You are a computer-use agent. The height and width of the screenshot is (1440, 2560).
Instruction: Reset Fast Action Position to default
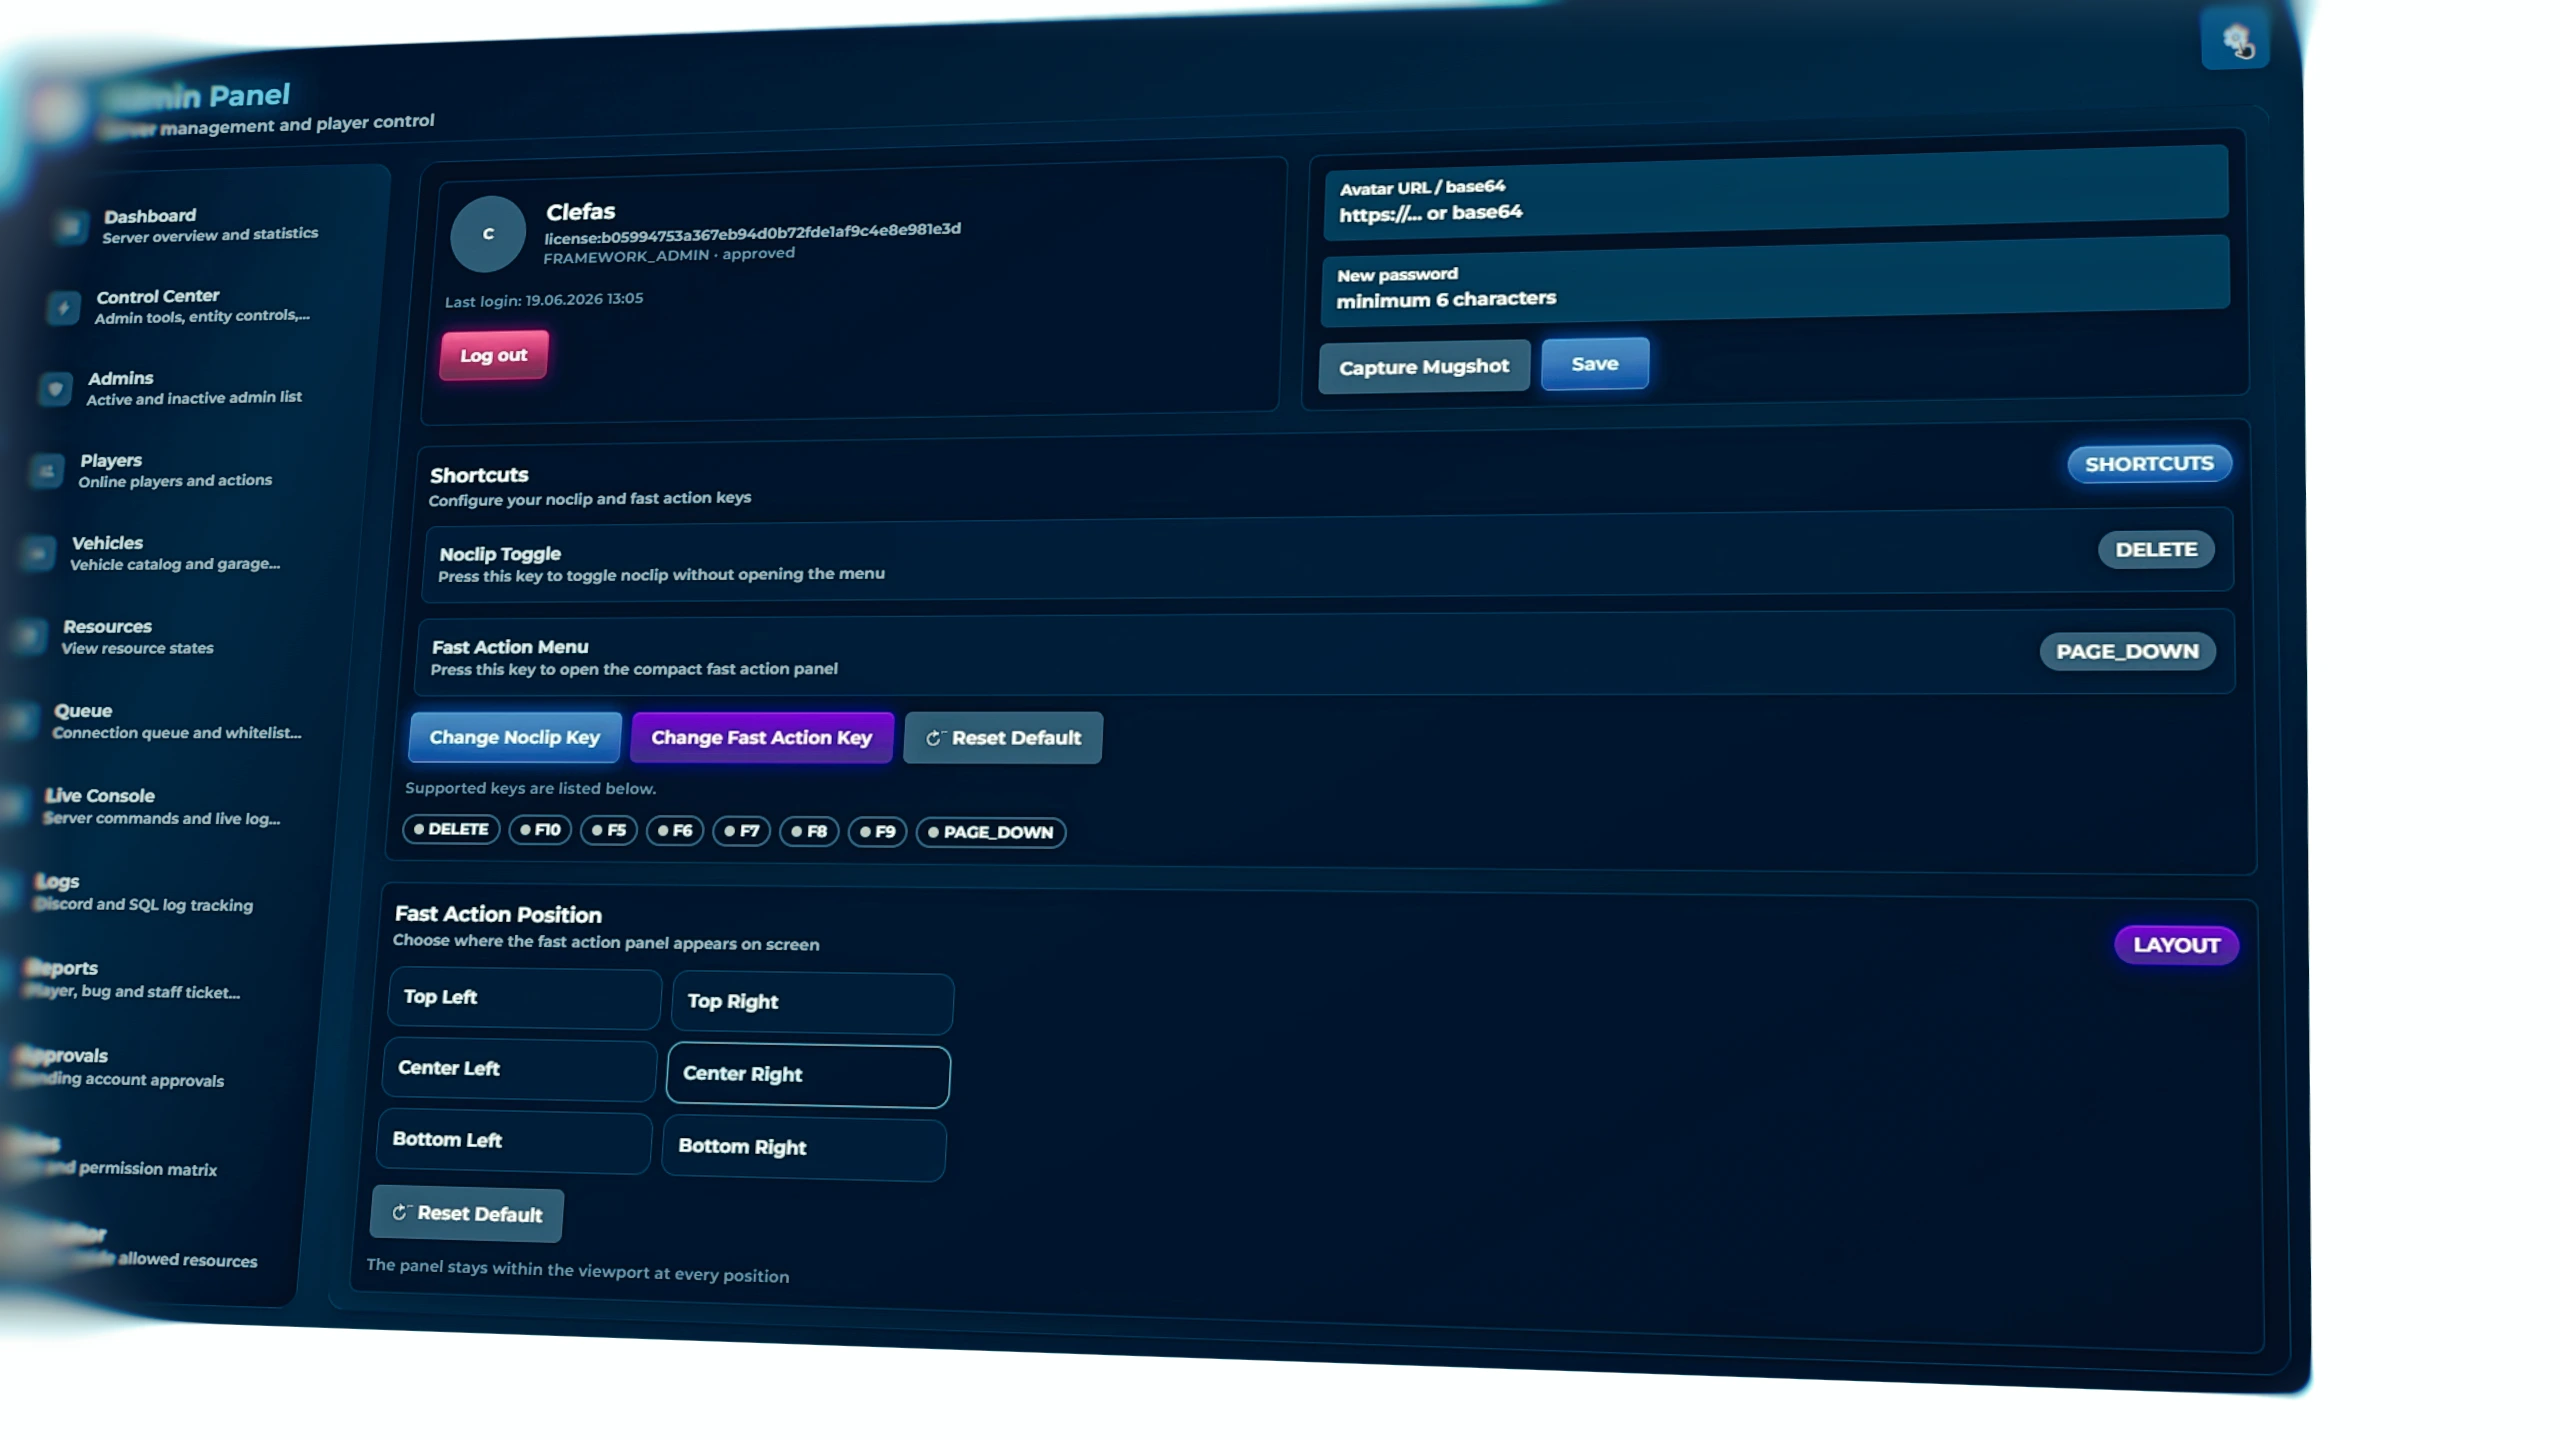point(467,1214)
